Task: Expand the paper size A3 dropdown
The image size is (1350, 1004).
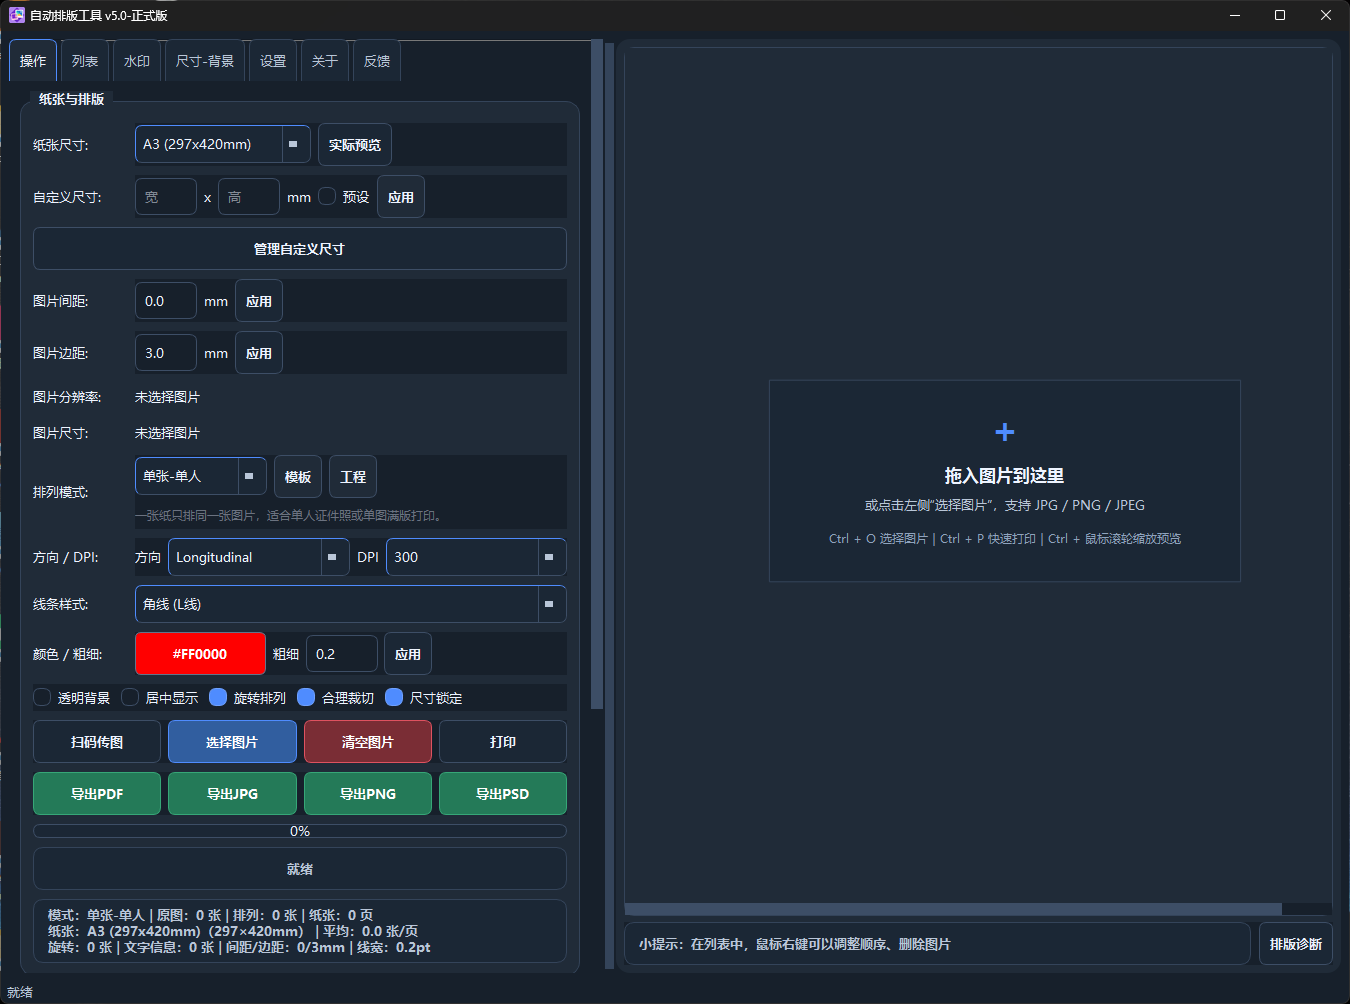Action: pyautogui.click(x=222, y=144)
